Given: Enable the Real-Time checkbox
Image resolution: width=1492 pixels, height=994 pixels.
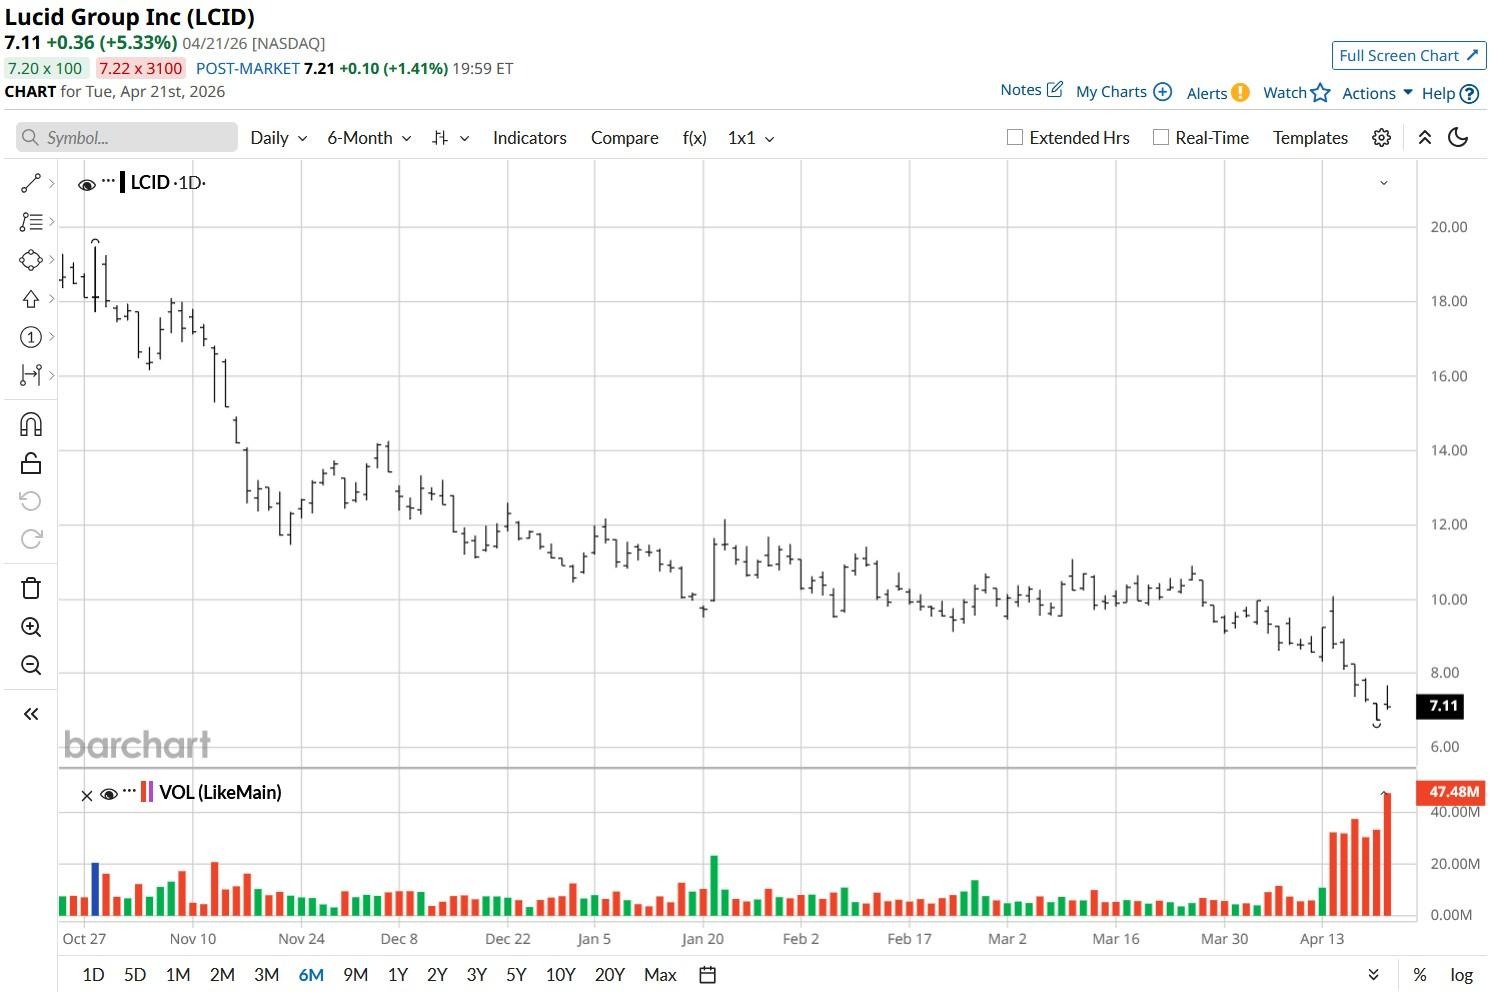Looking at the screenshot, I should [1160, 138].
